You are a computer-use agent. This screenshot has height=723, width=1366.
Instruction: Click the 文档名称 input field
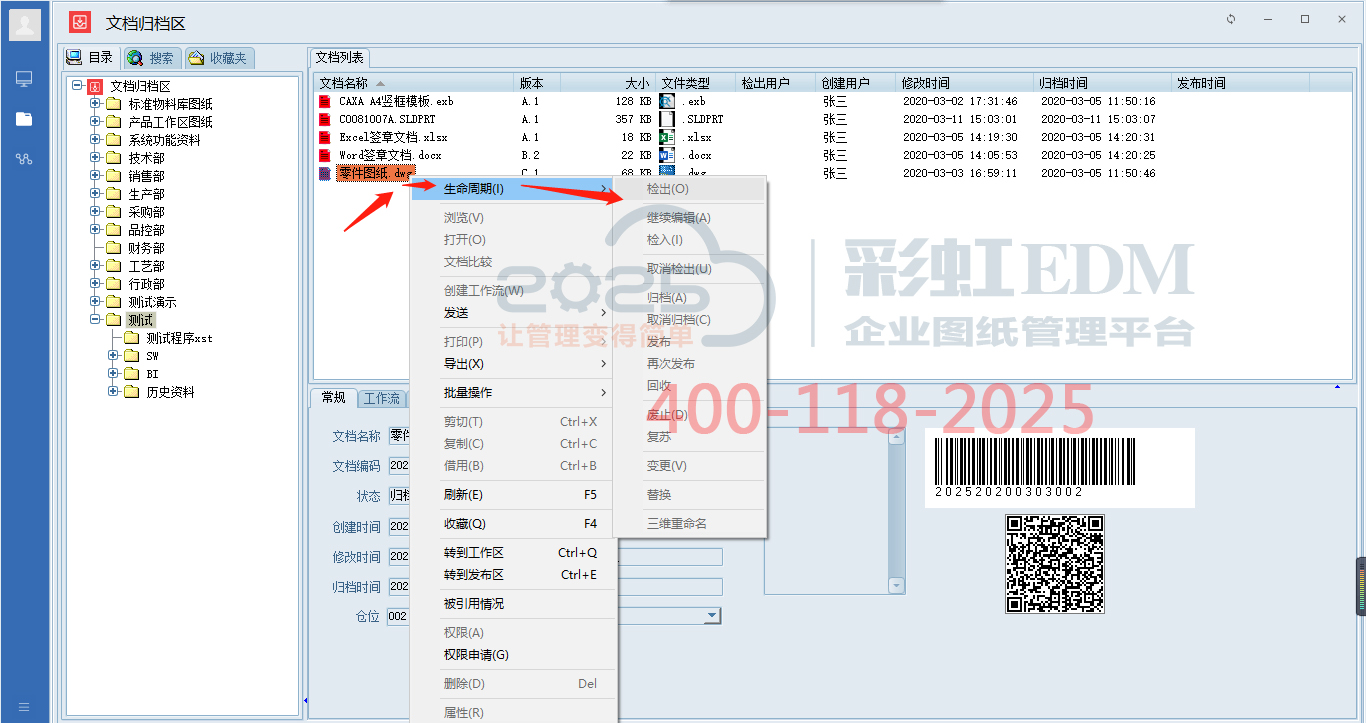(x=399, y=436)
